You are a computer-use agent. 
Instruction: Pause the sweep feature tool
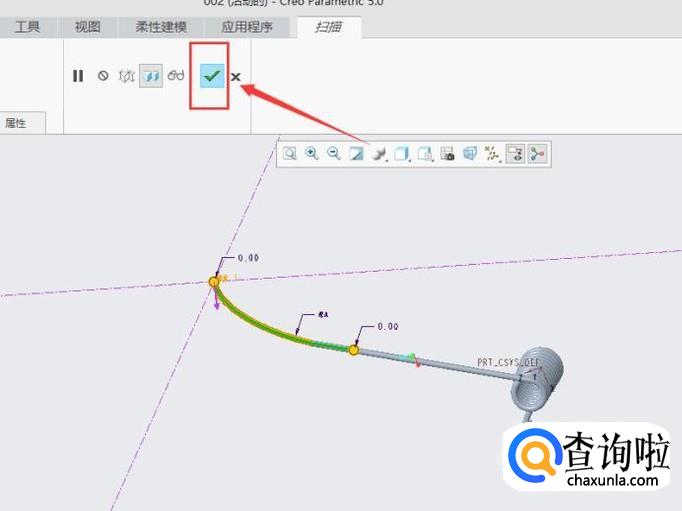pos(78,76)
